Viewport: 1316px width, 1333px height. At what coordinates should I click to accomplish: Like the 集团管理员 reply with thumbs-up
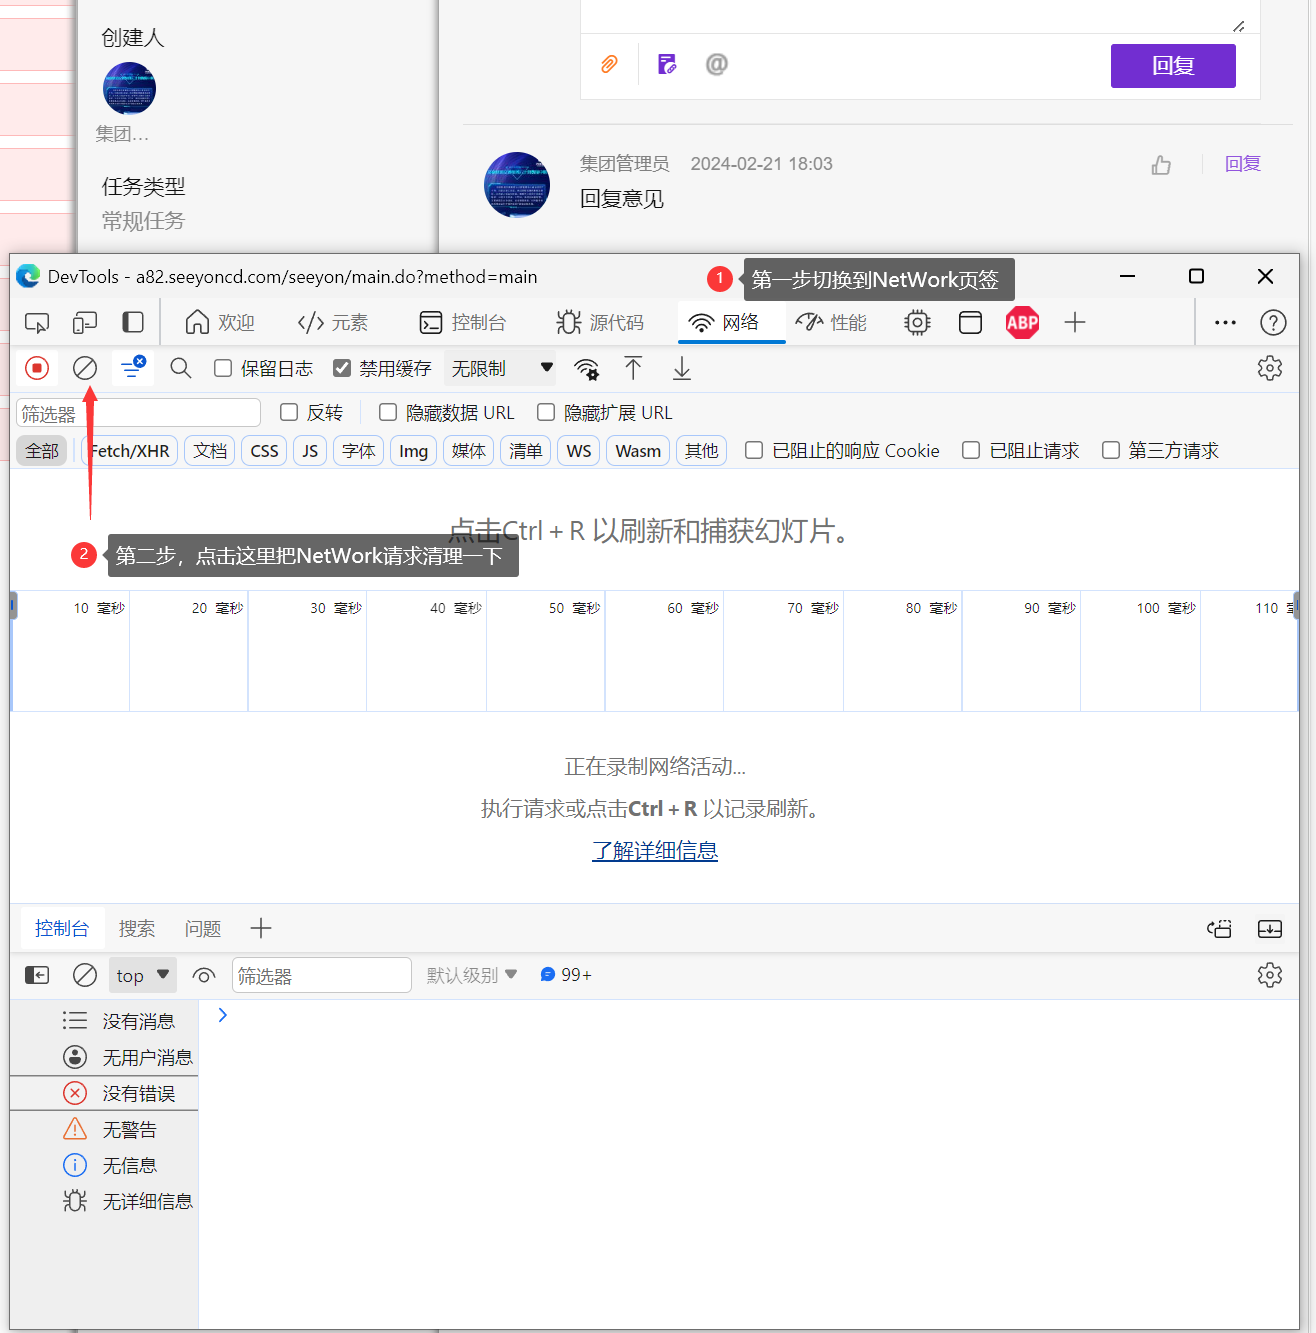point(1160,164)
